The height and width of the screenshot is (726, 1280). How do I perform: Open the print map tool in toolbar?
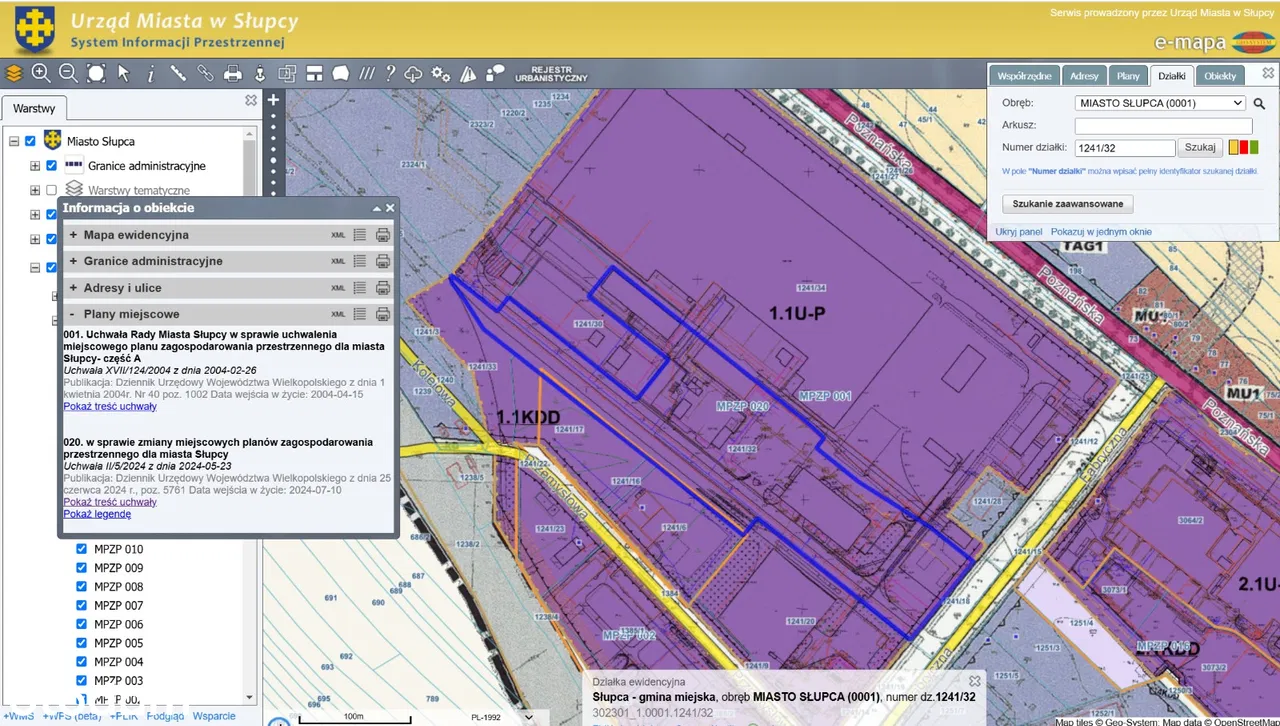(233, 73)
